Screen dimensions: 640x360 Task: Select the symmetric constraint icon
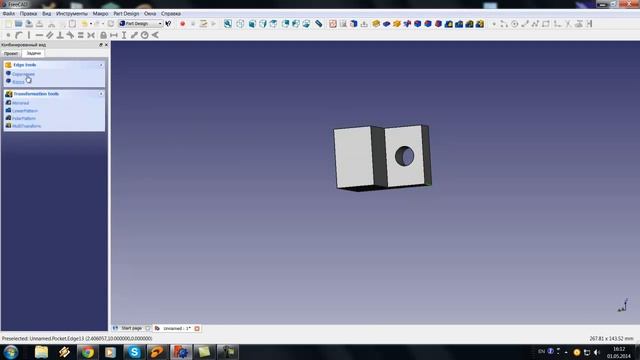(x=91, y=35)
